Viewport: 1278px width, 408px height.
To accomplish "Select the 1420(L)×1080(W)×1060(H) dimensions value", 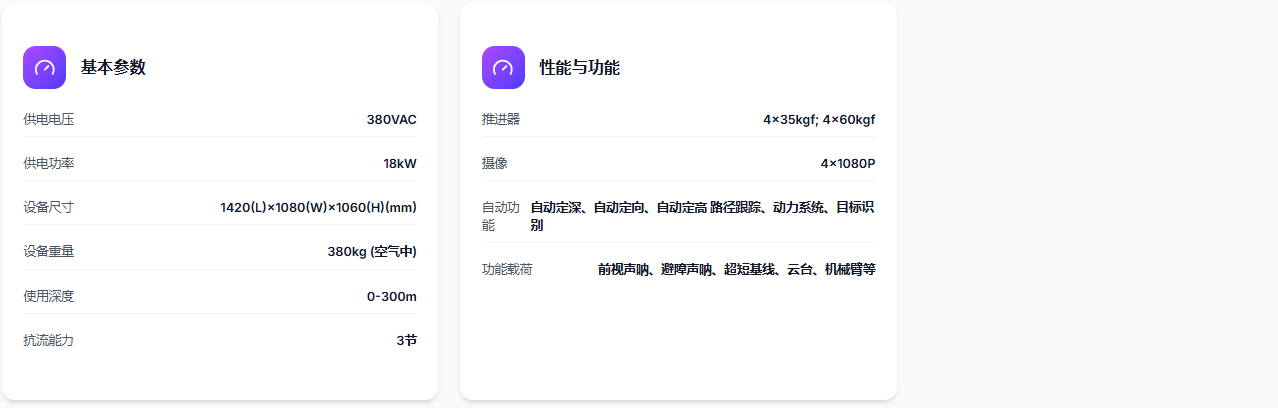I will pyautogui.click(x=318, y=208).
